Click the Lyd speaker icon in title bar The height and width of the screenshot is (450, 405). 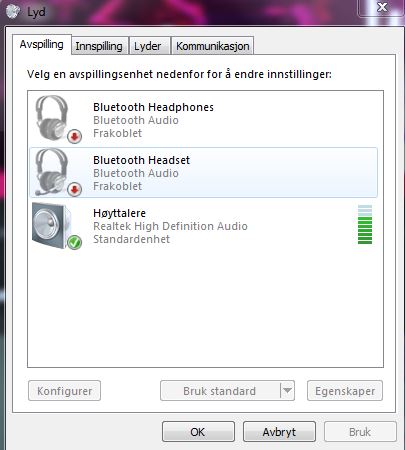pyautogui.click(x=13, y=12)
